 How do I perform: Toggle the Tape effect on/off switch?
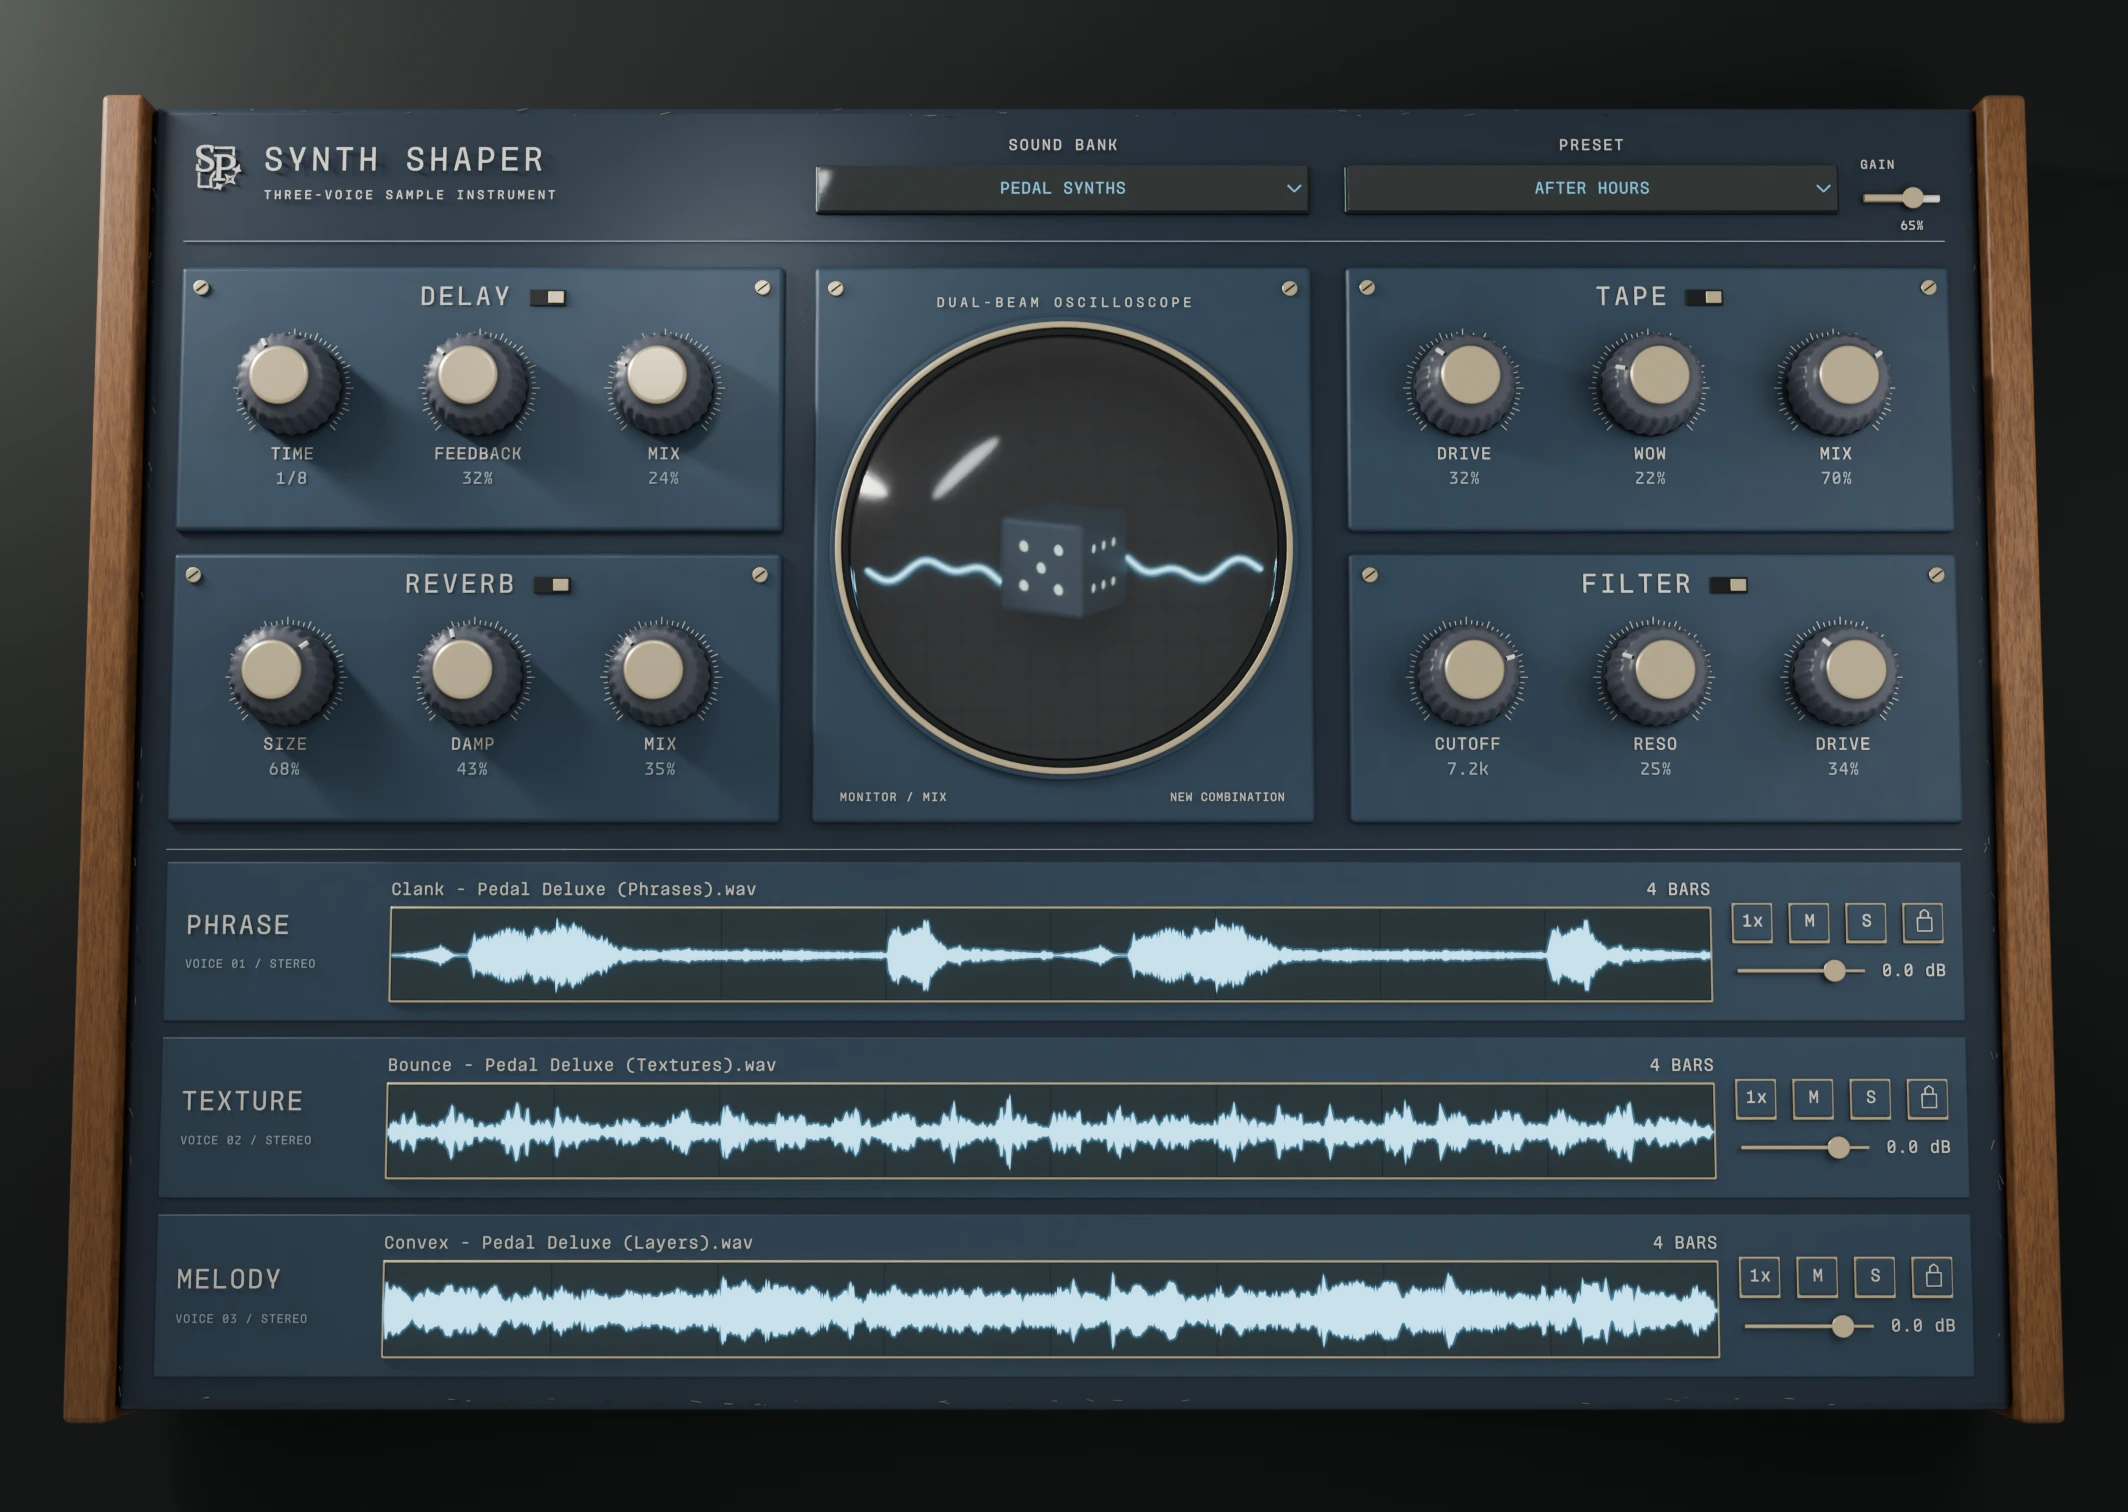coord(1704,297)
